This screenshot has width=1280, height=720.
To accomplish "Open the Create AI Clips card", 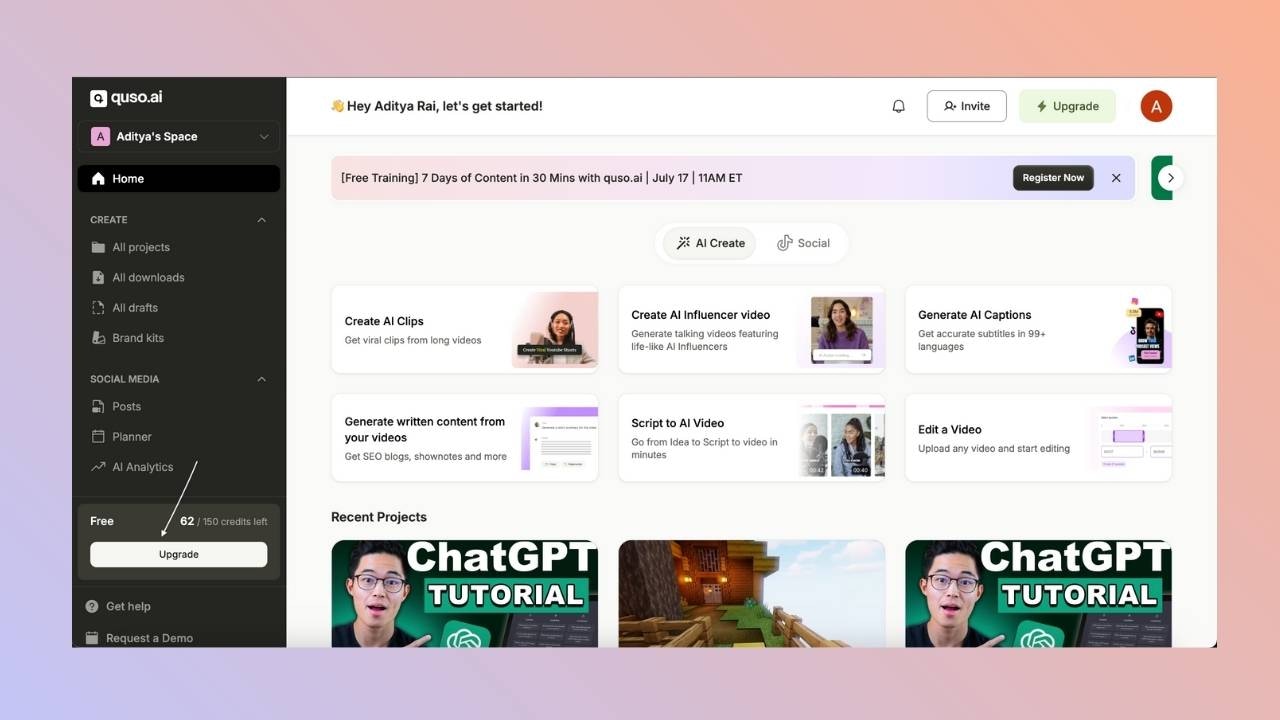I will click(465, 329).
